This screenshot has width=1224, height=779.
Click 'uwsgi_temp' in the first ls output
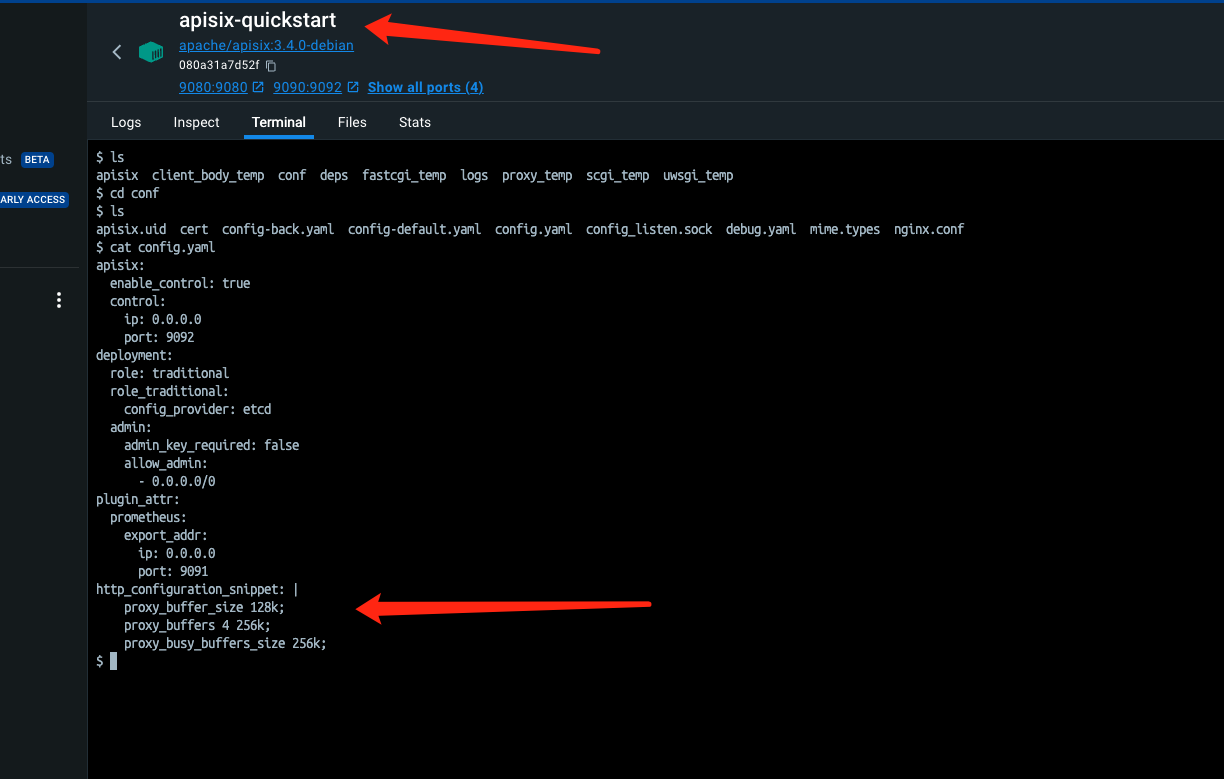tap(698, 175)
